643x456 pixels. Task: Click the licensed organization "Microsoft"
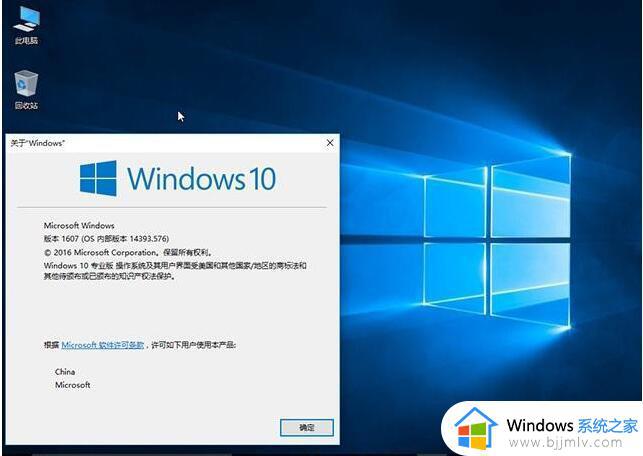(73, 385)
